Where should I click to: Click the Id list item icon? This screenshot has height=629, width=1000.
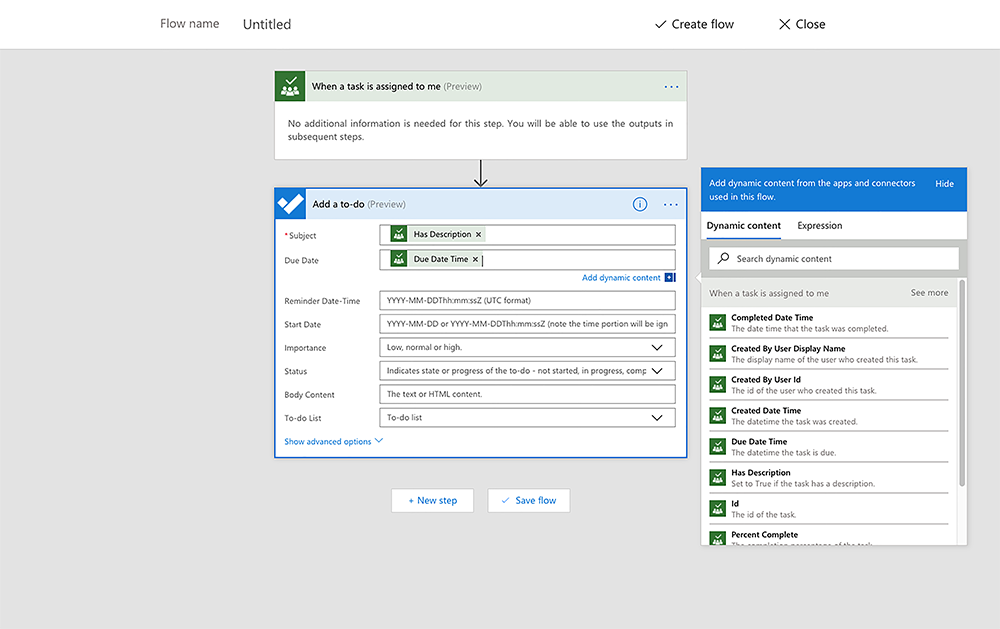coord(717,508)
